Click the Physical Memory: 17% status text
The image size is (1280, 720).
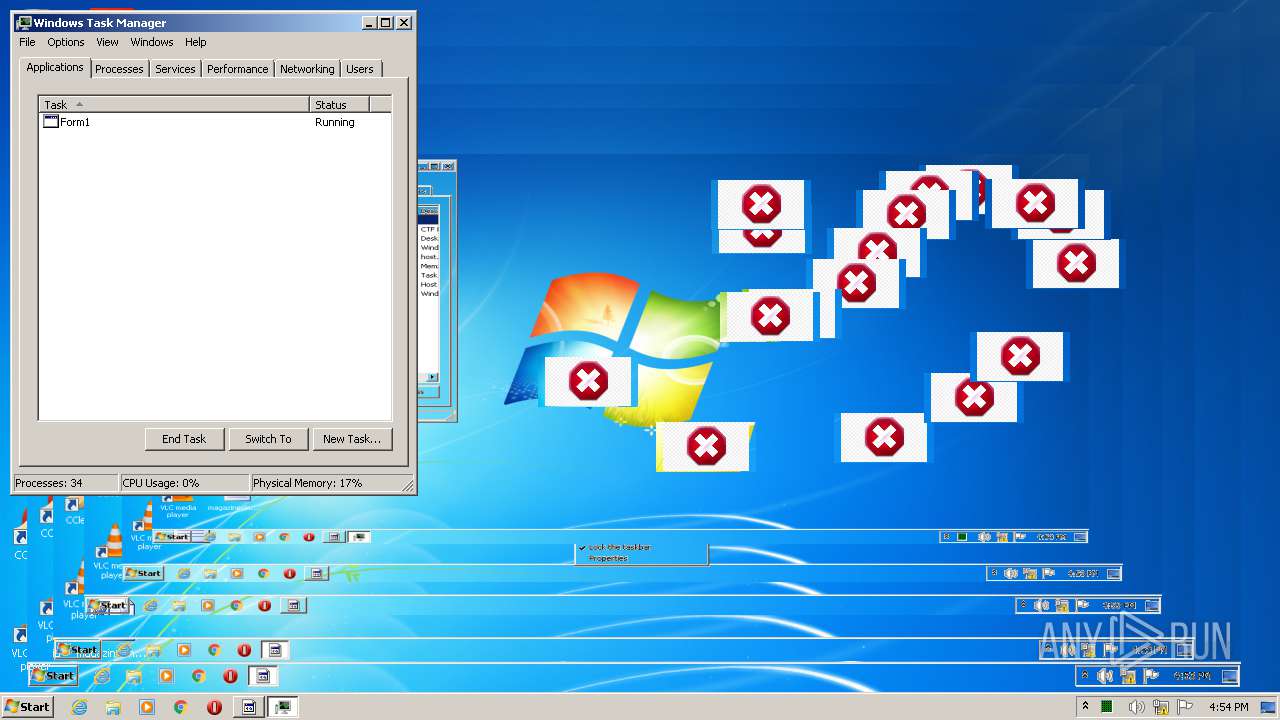pyautogui.click(x=307, y=483)
